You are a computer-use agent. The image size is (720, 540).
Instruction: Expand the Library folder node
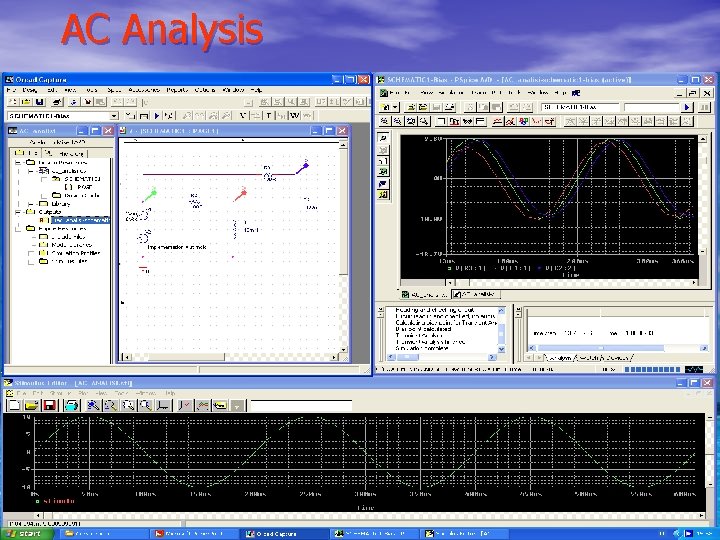30,203
